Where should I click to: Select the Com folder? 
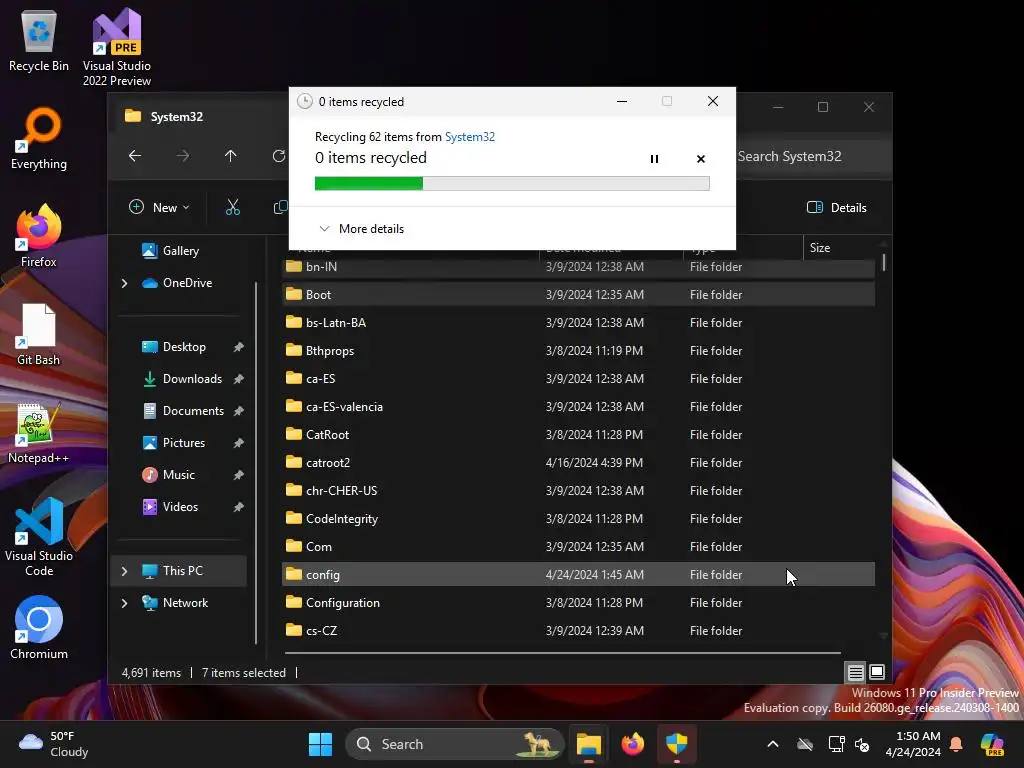click(578, 547)
